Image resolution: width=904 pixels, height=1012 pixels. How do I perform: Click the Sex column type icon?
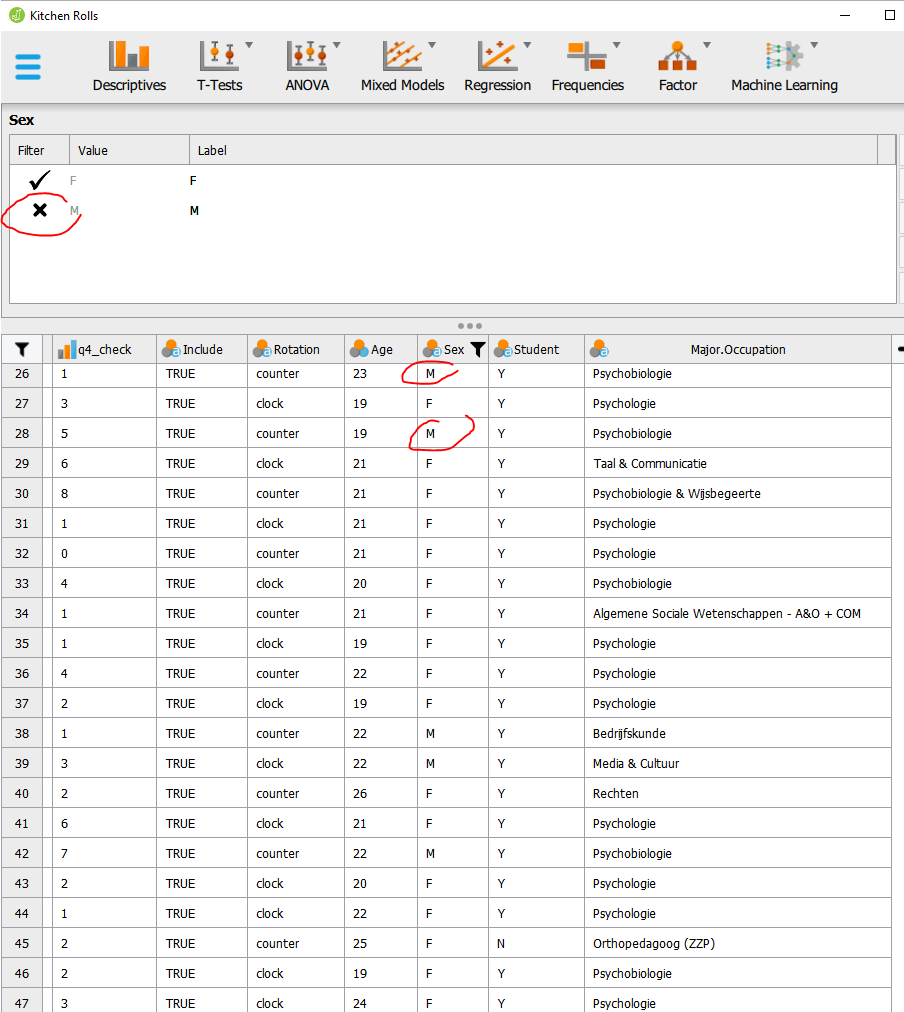click(432, 349)
